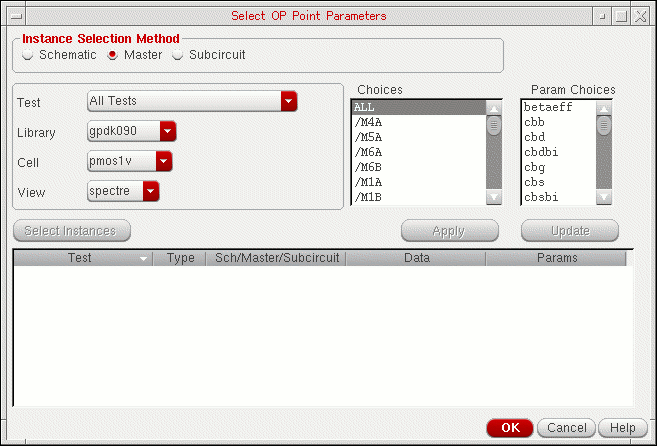Select ALL in the Choices list
The image size is (657, 446).
[419, 107]
